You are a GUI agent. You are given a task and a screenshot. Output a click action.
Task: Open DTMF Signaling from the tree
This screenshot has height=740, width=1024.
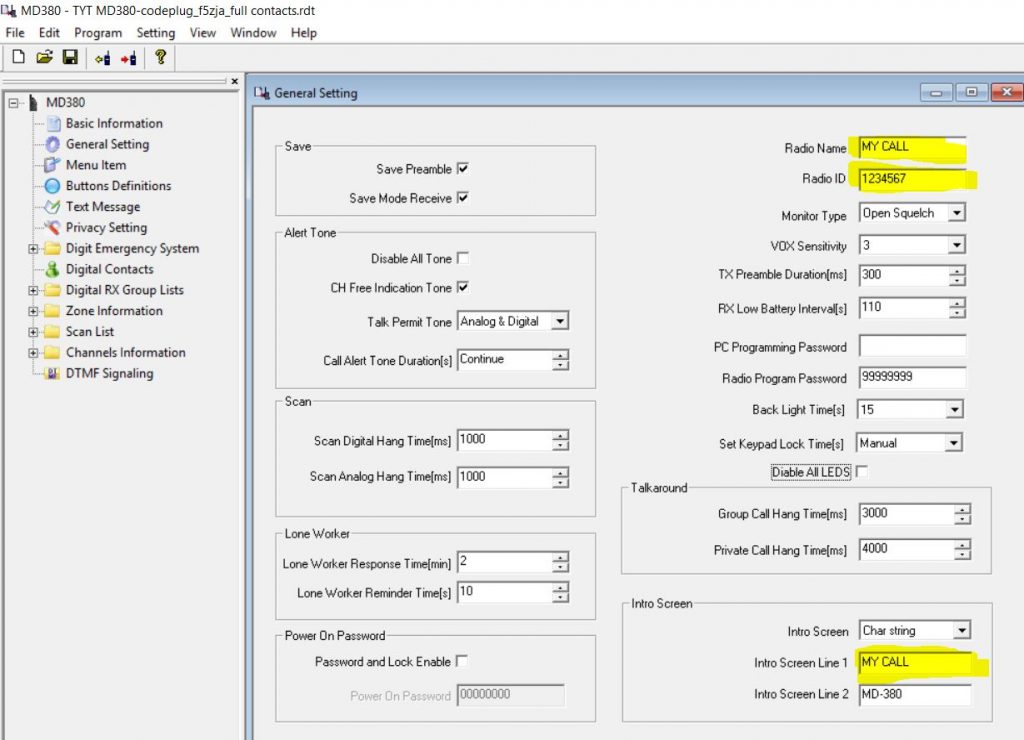pyautogui.click(x=109, y=374)
